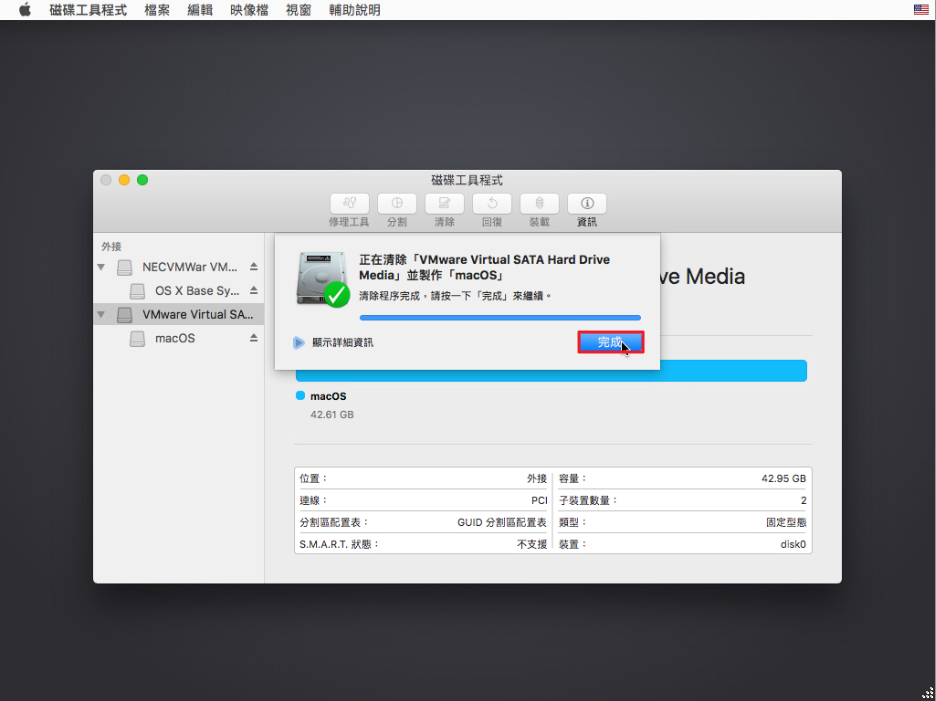Screen dimensions: 936x701
Task: Click the blue macOS partition usage bar
Action: 551,371
